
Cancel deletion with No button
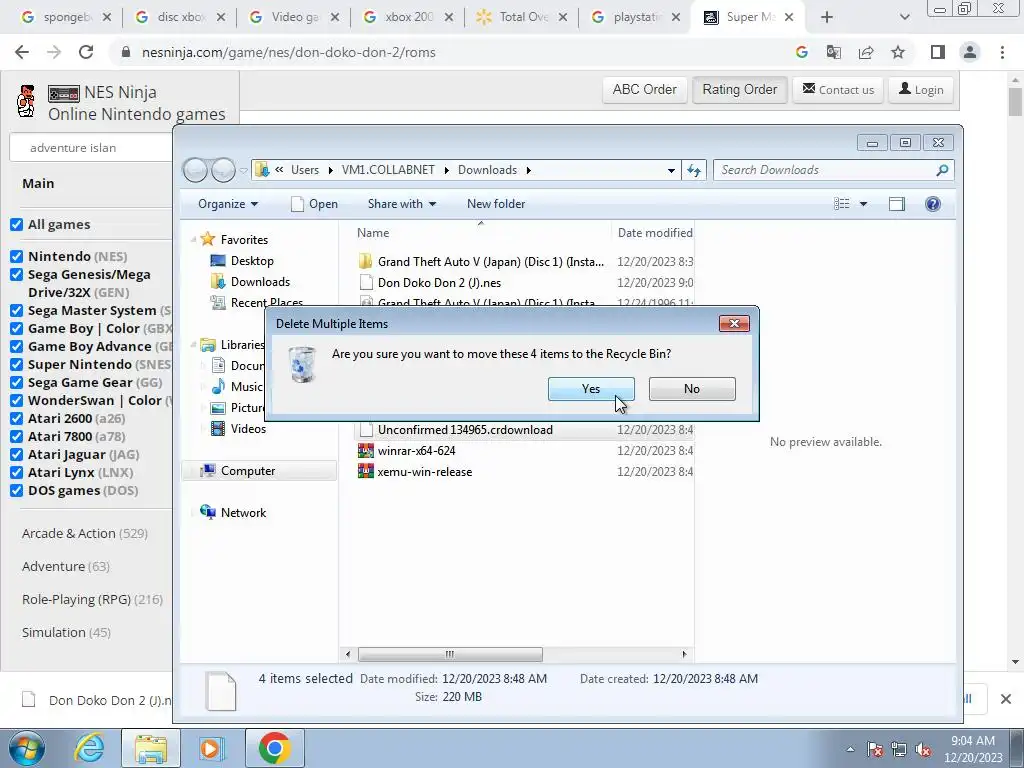click(x=692, y=389)
